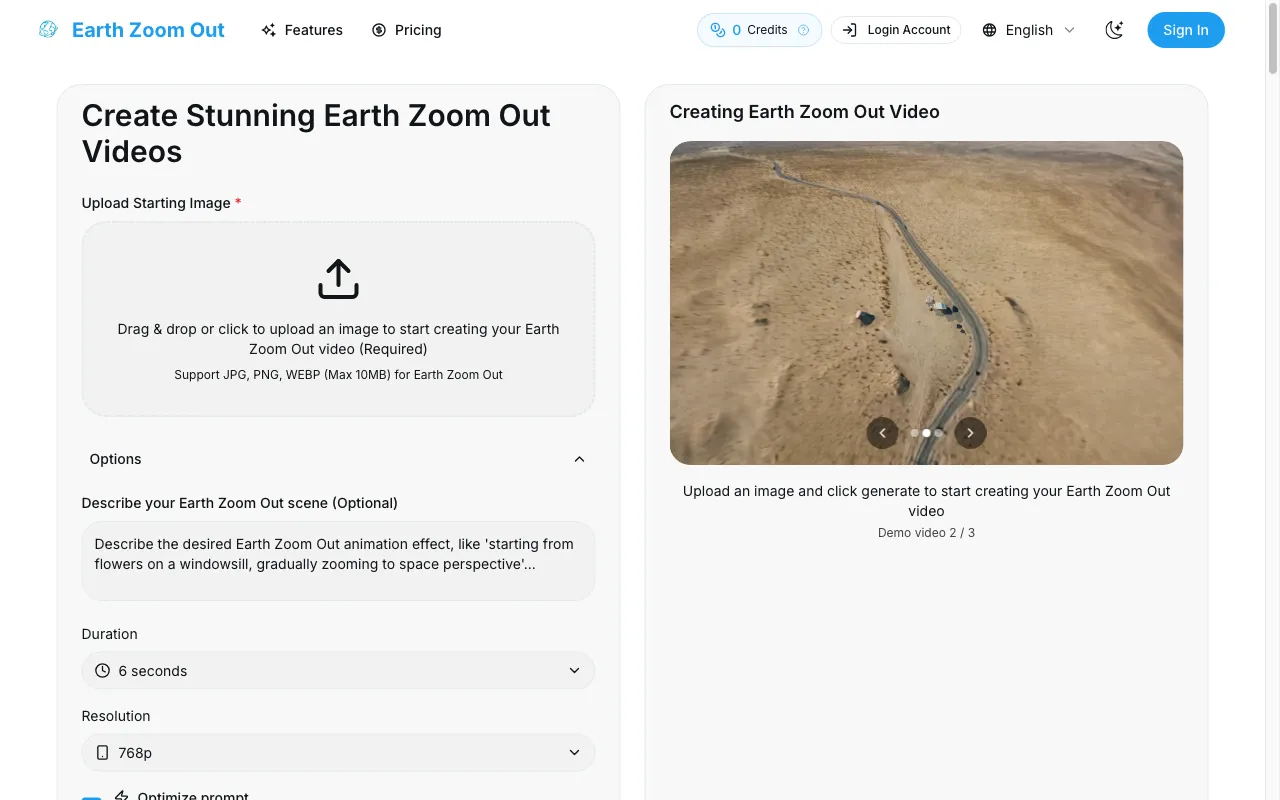Open the Duration 6 seconds dropdown
Screen dimensions: 1280x800
(338, 671)
